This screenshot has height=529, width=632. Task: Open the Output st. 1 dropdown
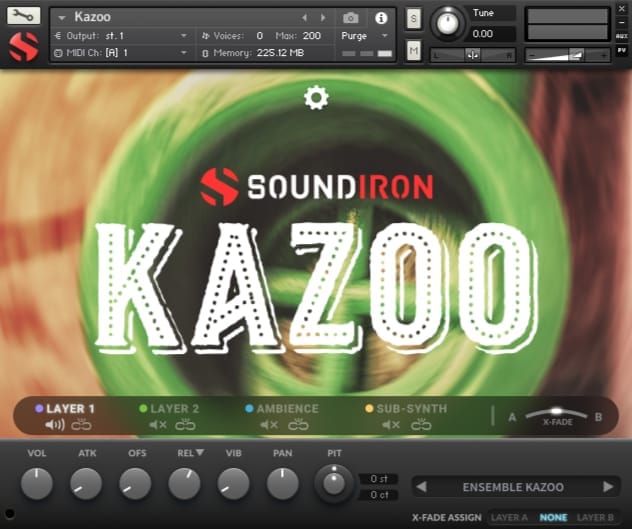(x=121, y=36)
